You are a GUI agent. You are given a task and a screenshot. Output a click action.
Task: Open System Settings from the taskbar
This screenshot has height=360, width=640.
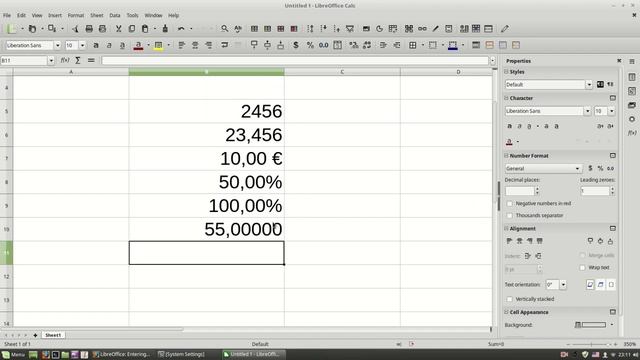[181, 354]
